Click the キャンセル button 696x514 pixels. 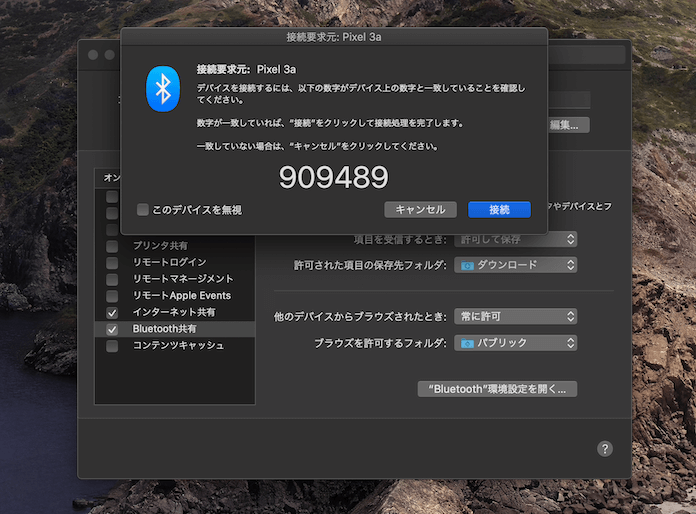pyautogui.click(x=420, y=210)
